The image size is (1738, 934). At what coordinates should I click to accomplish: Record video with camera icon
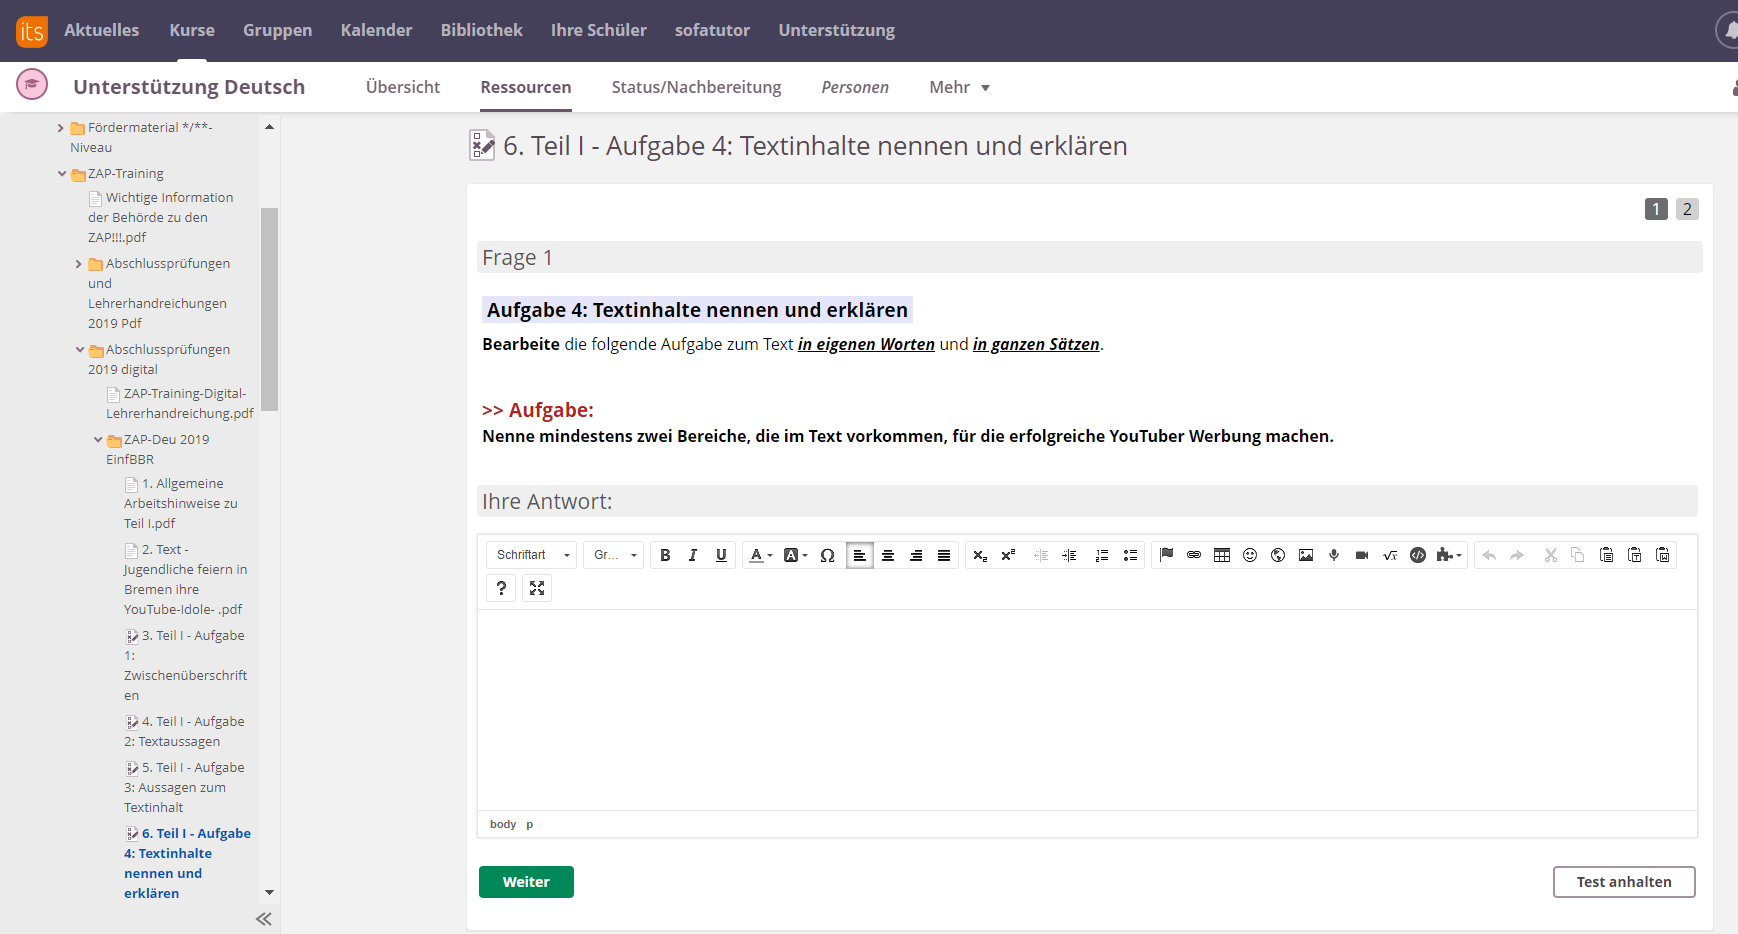tap(1362, 555)
